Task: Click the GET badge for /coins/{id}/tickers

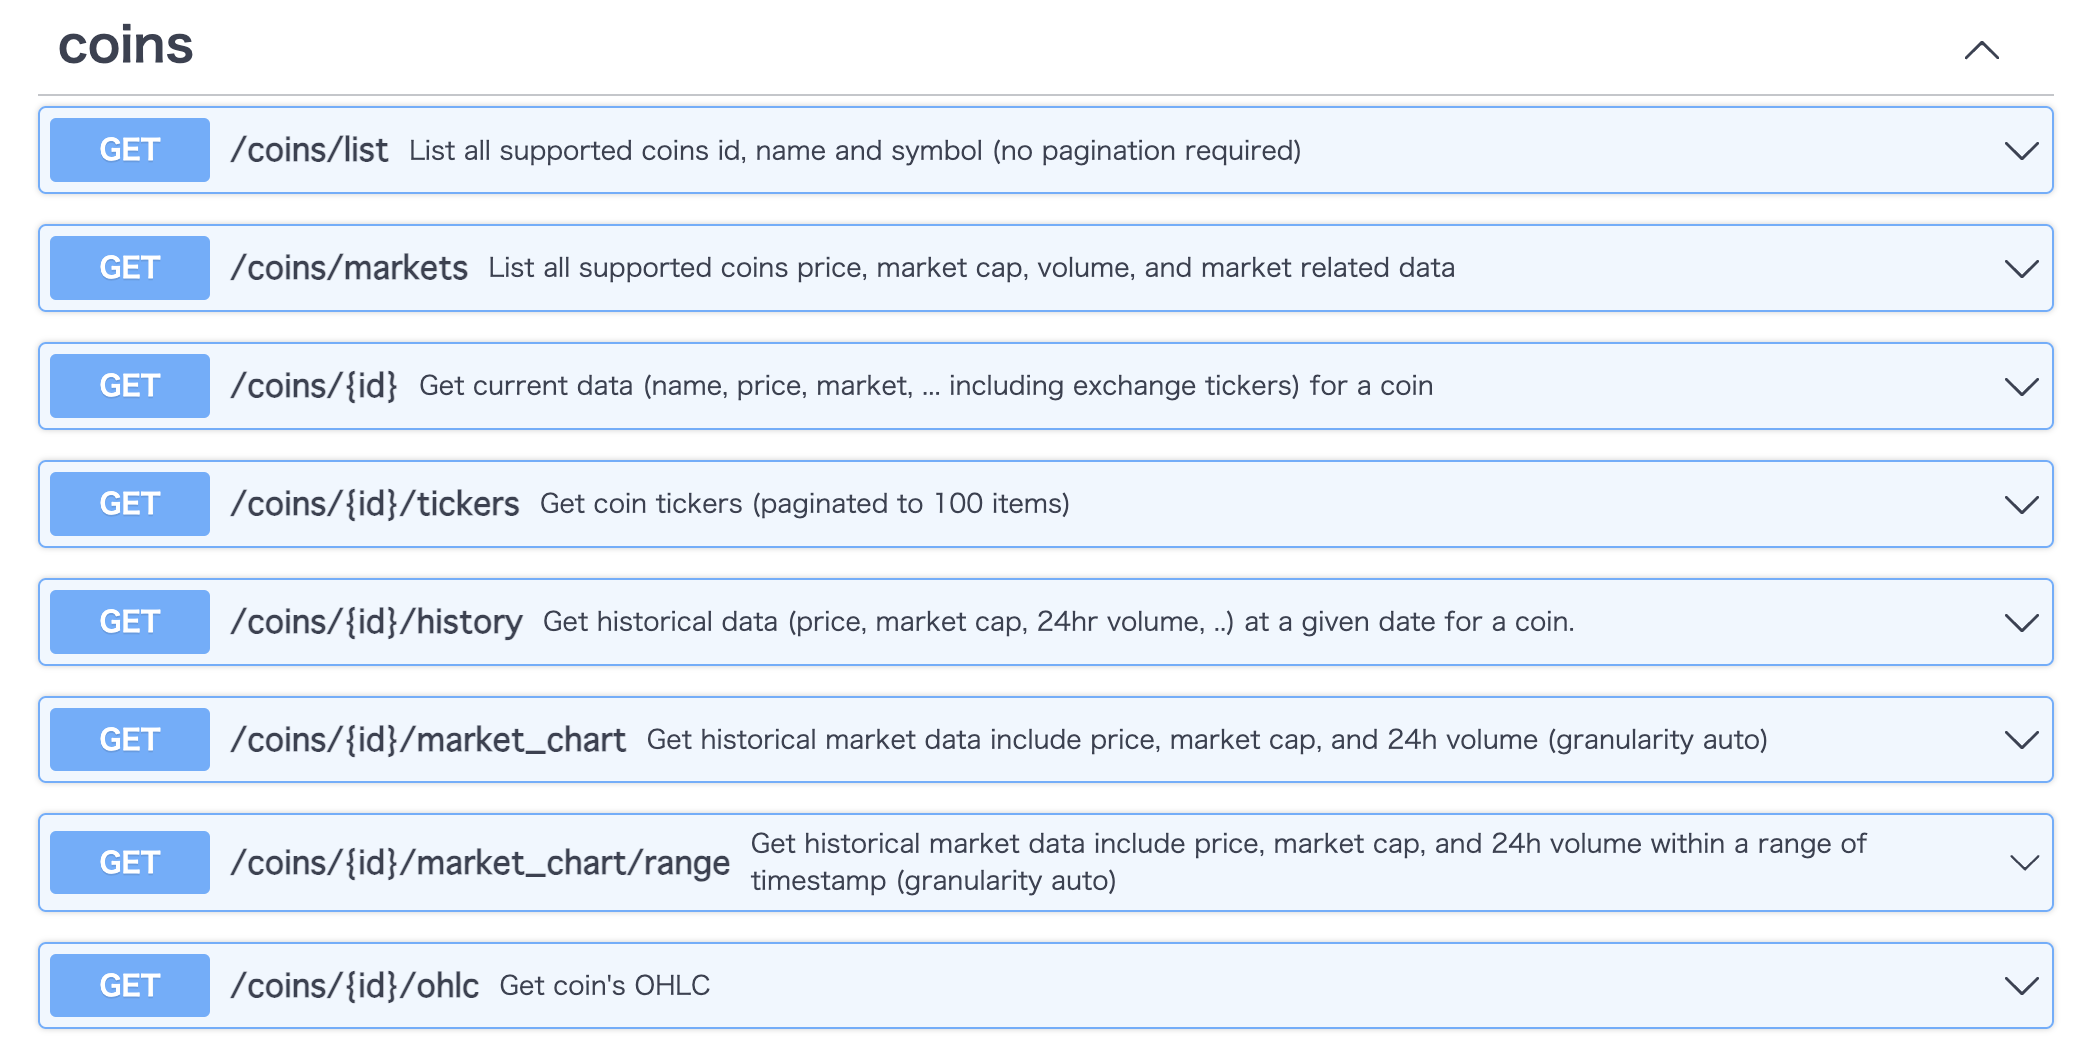Action: [x=128, y=503]
